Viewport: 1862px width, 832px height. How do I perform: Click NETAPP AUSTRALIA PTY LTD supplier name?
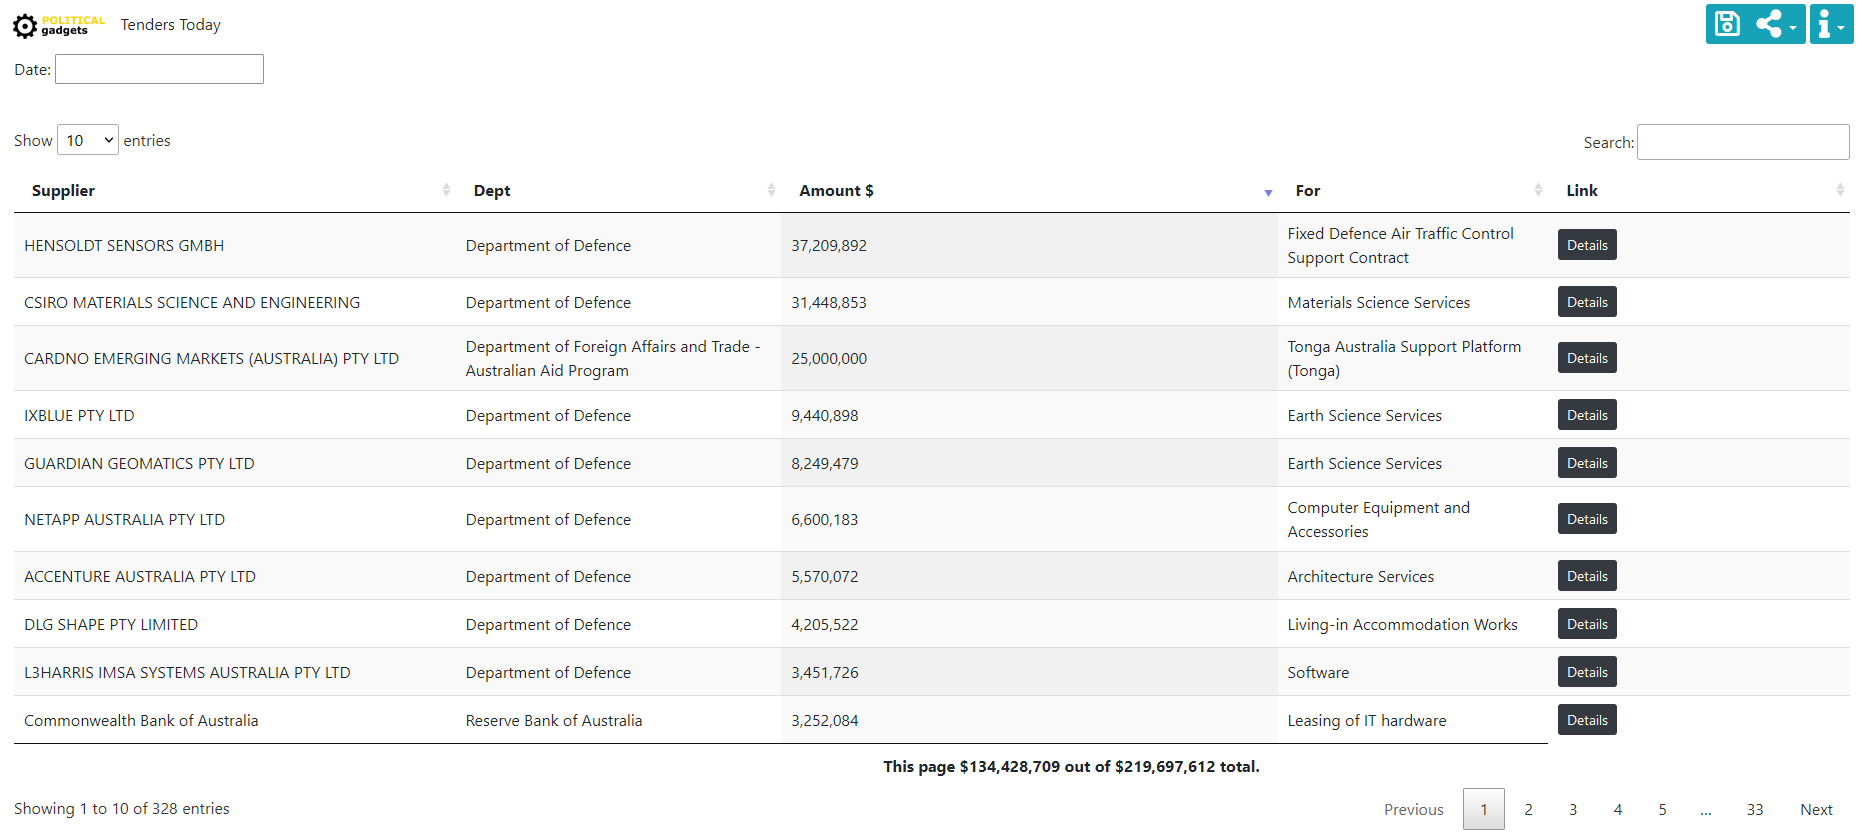(x=125, y=519)
